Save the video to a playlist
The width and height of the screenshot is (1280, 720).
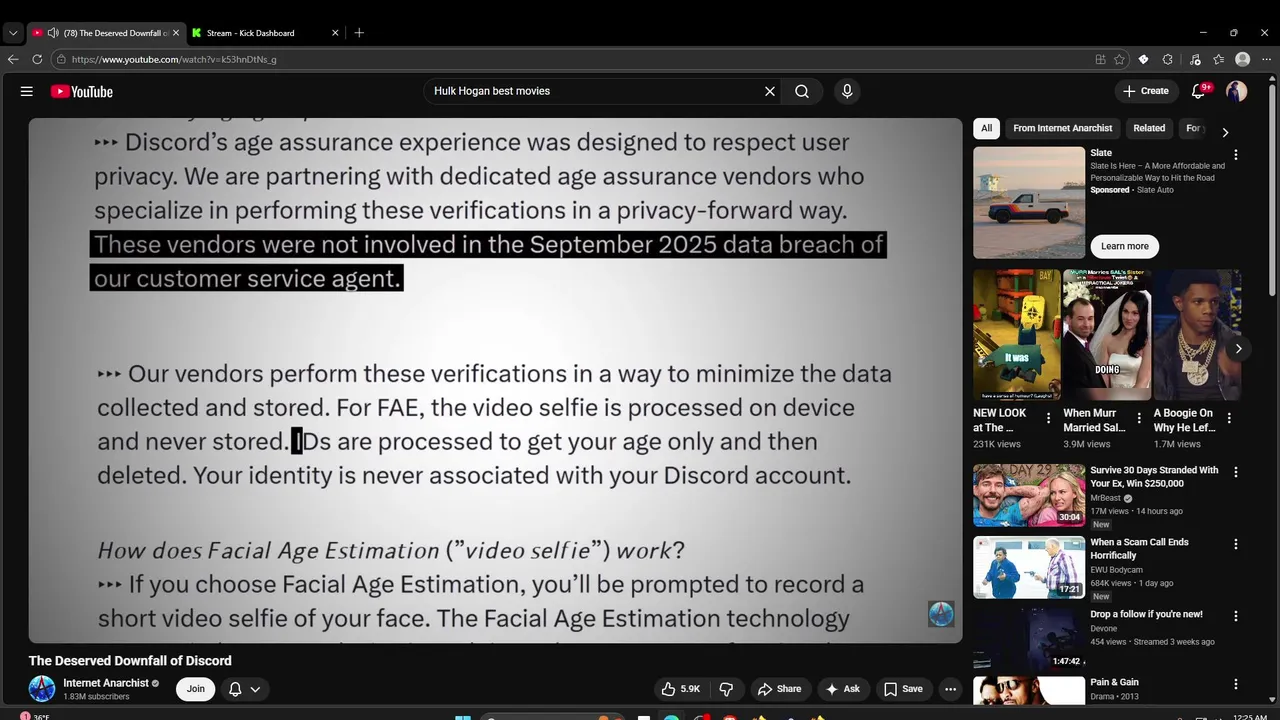(903, 689)
